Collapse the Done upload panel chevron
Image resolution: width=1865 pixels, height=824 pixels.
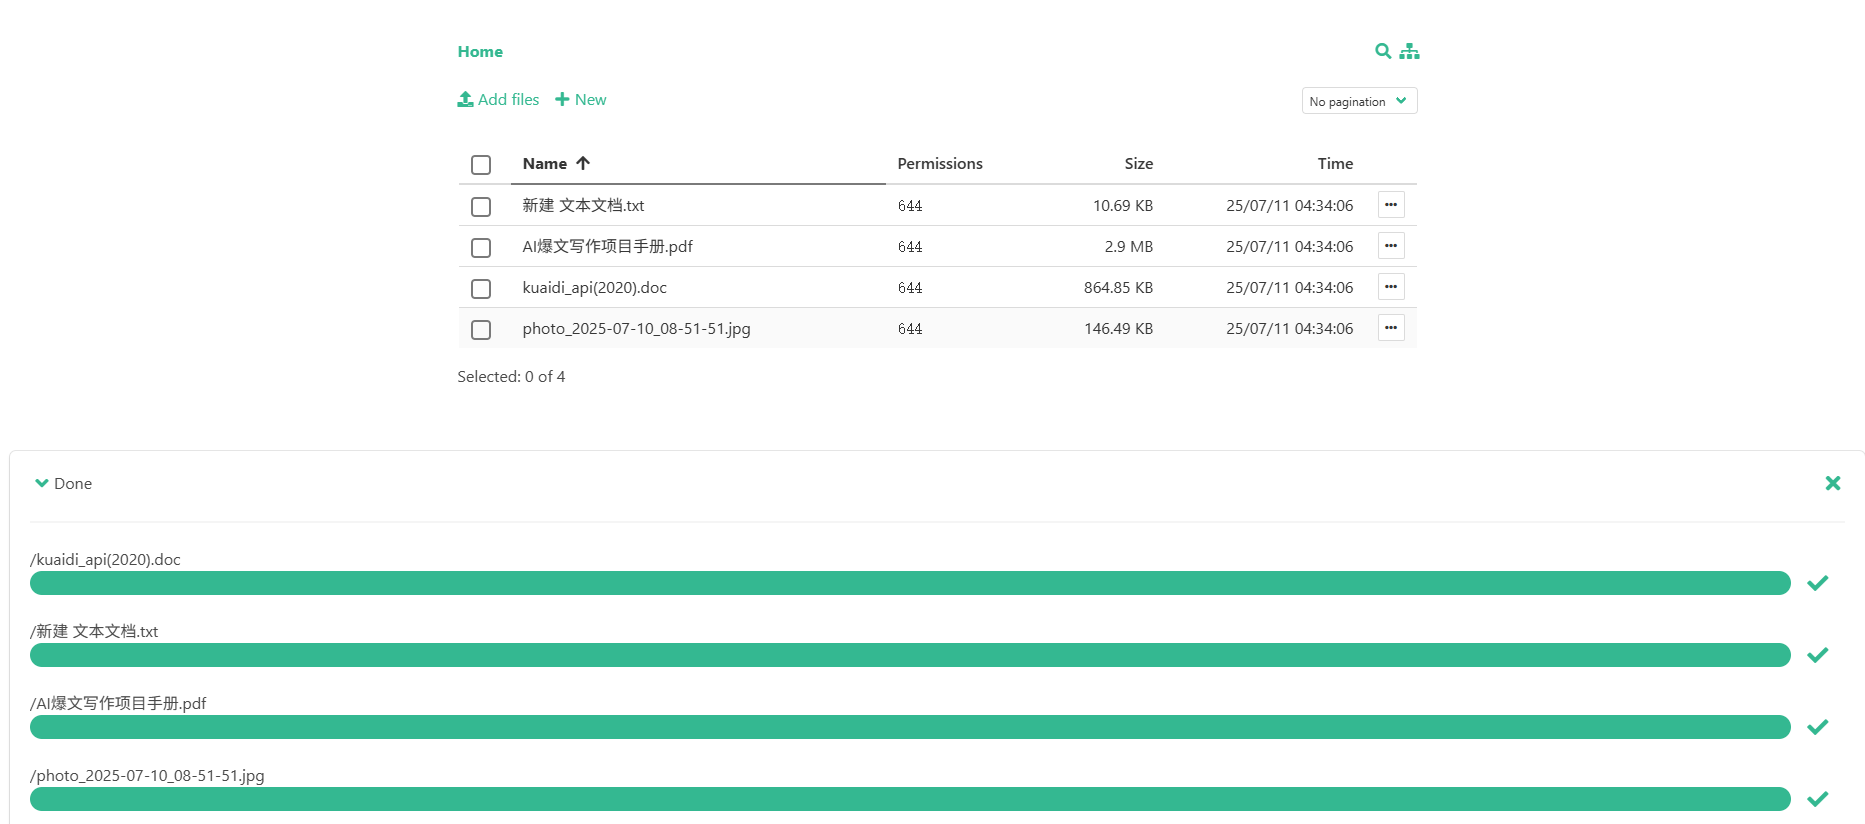[42, 483]
